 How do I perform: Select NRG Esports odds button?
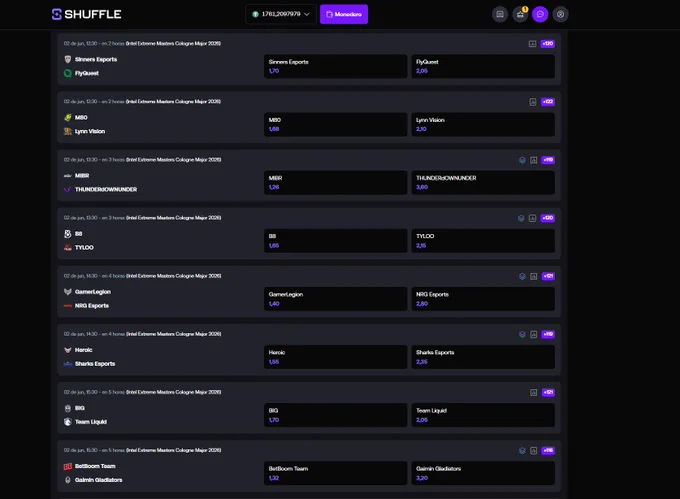coord(483,299)
